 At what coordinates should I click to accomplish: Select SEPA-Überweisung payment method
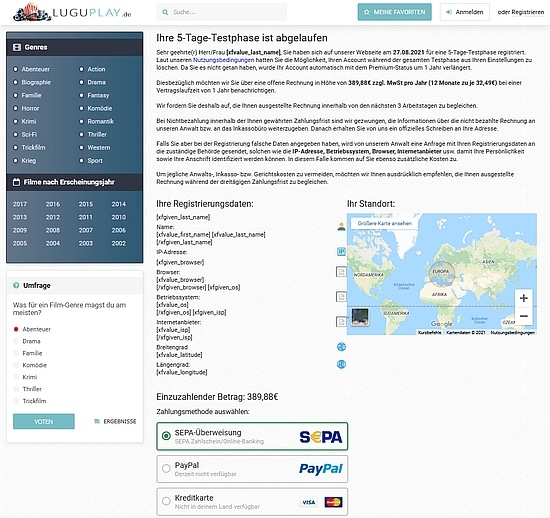point(252,436)
